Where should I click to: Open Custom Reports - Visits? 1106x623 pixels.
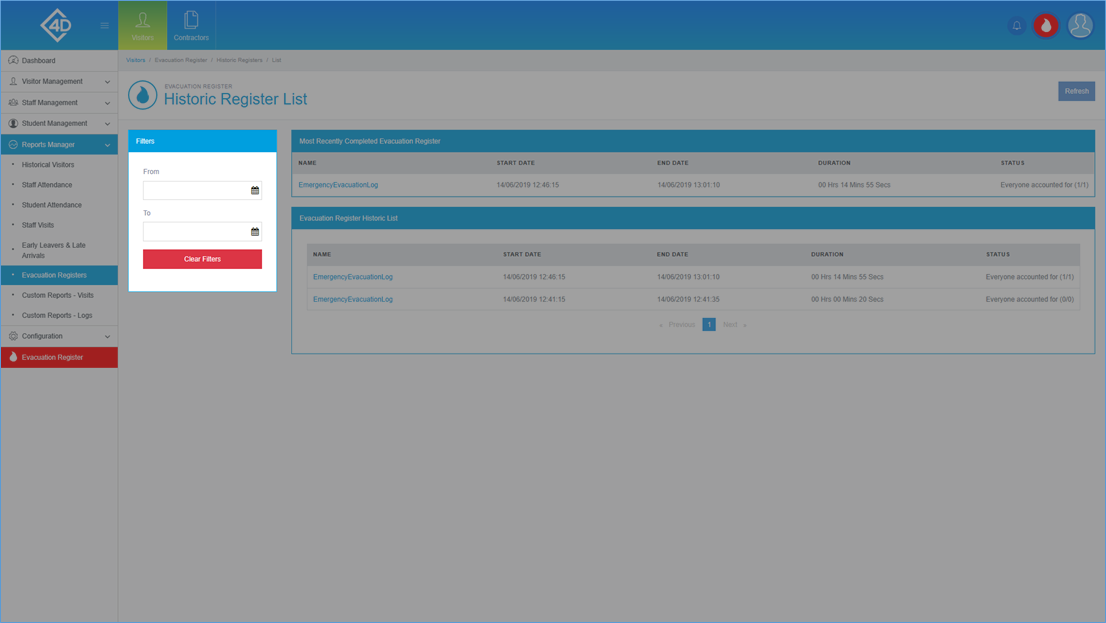coord(57,296)
